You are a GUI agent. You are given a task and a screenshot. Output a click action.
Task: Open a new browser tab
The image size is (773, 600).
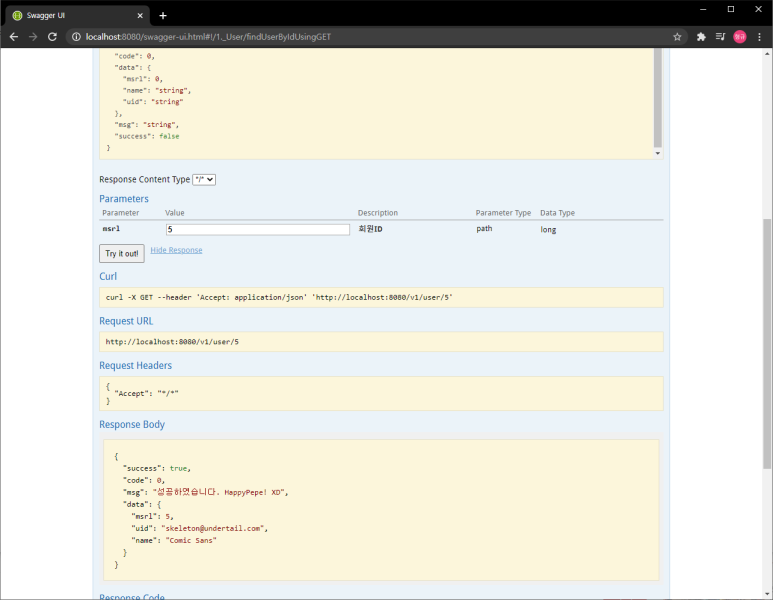point(163,16)
